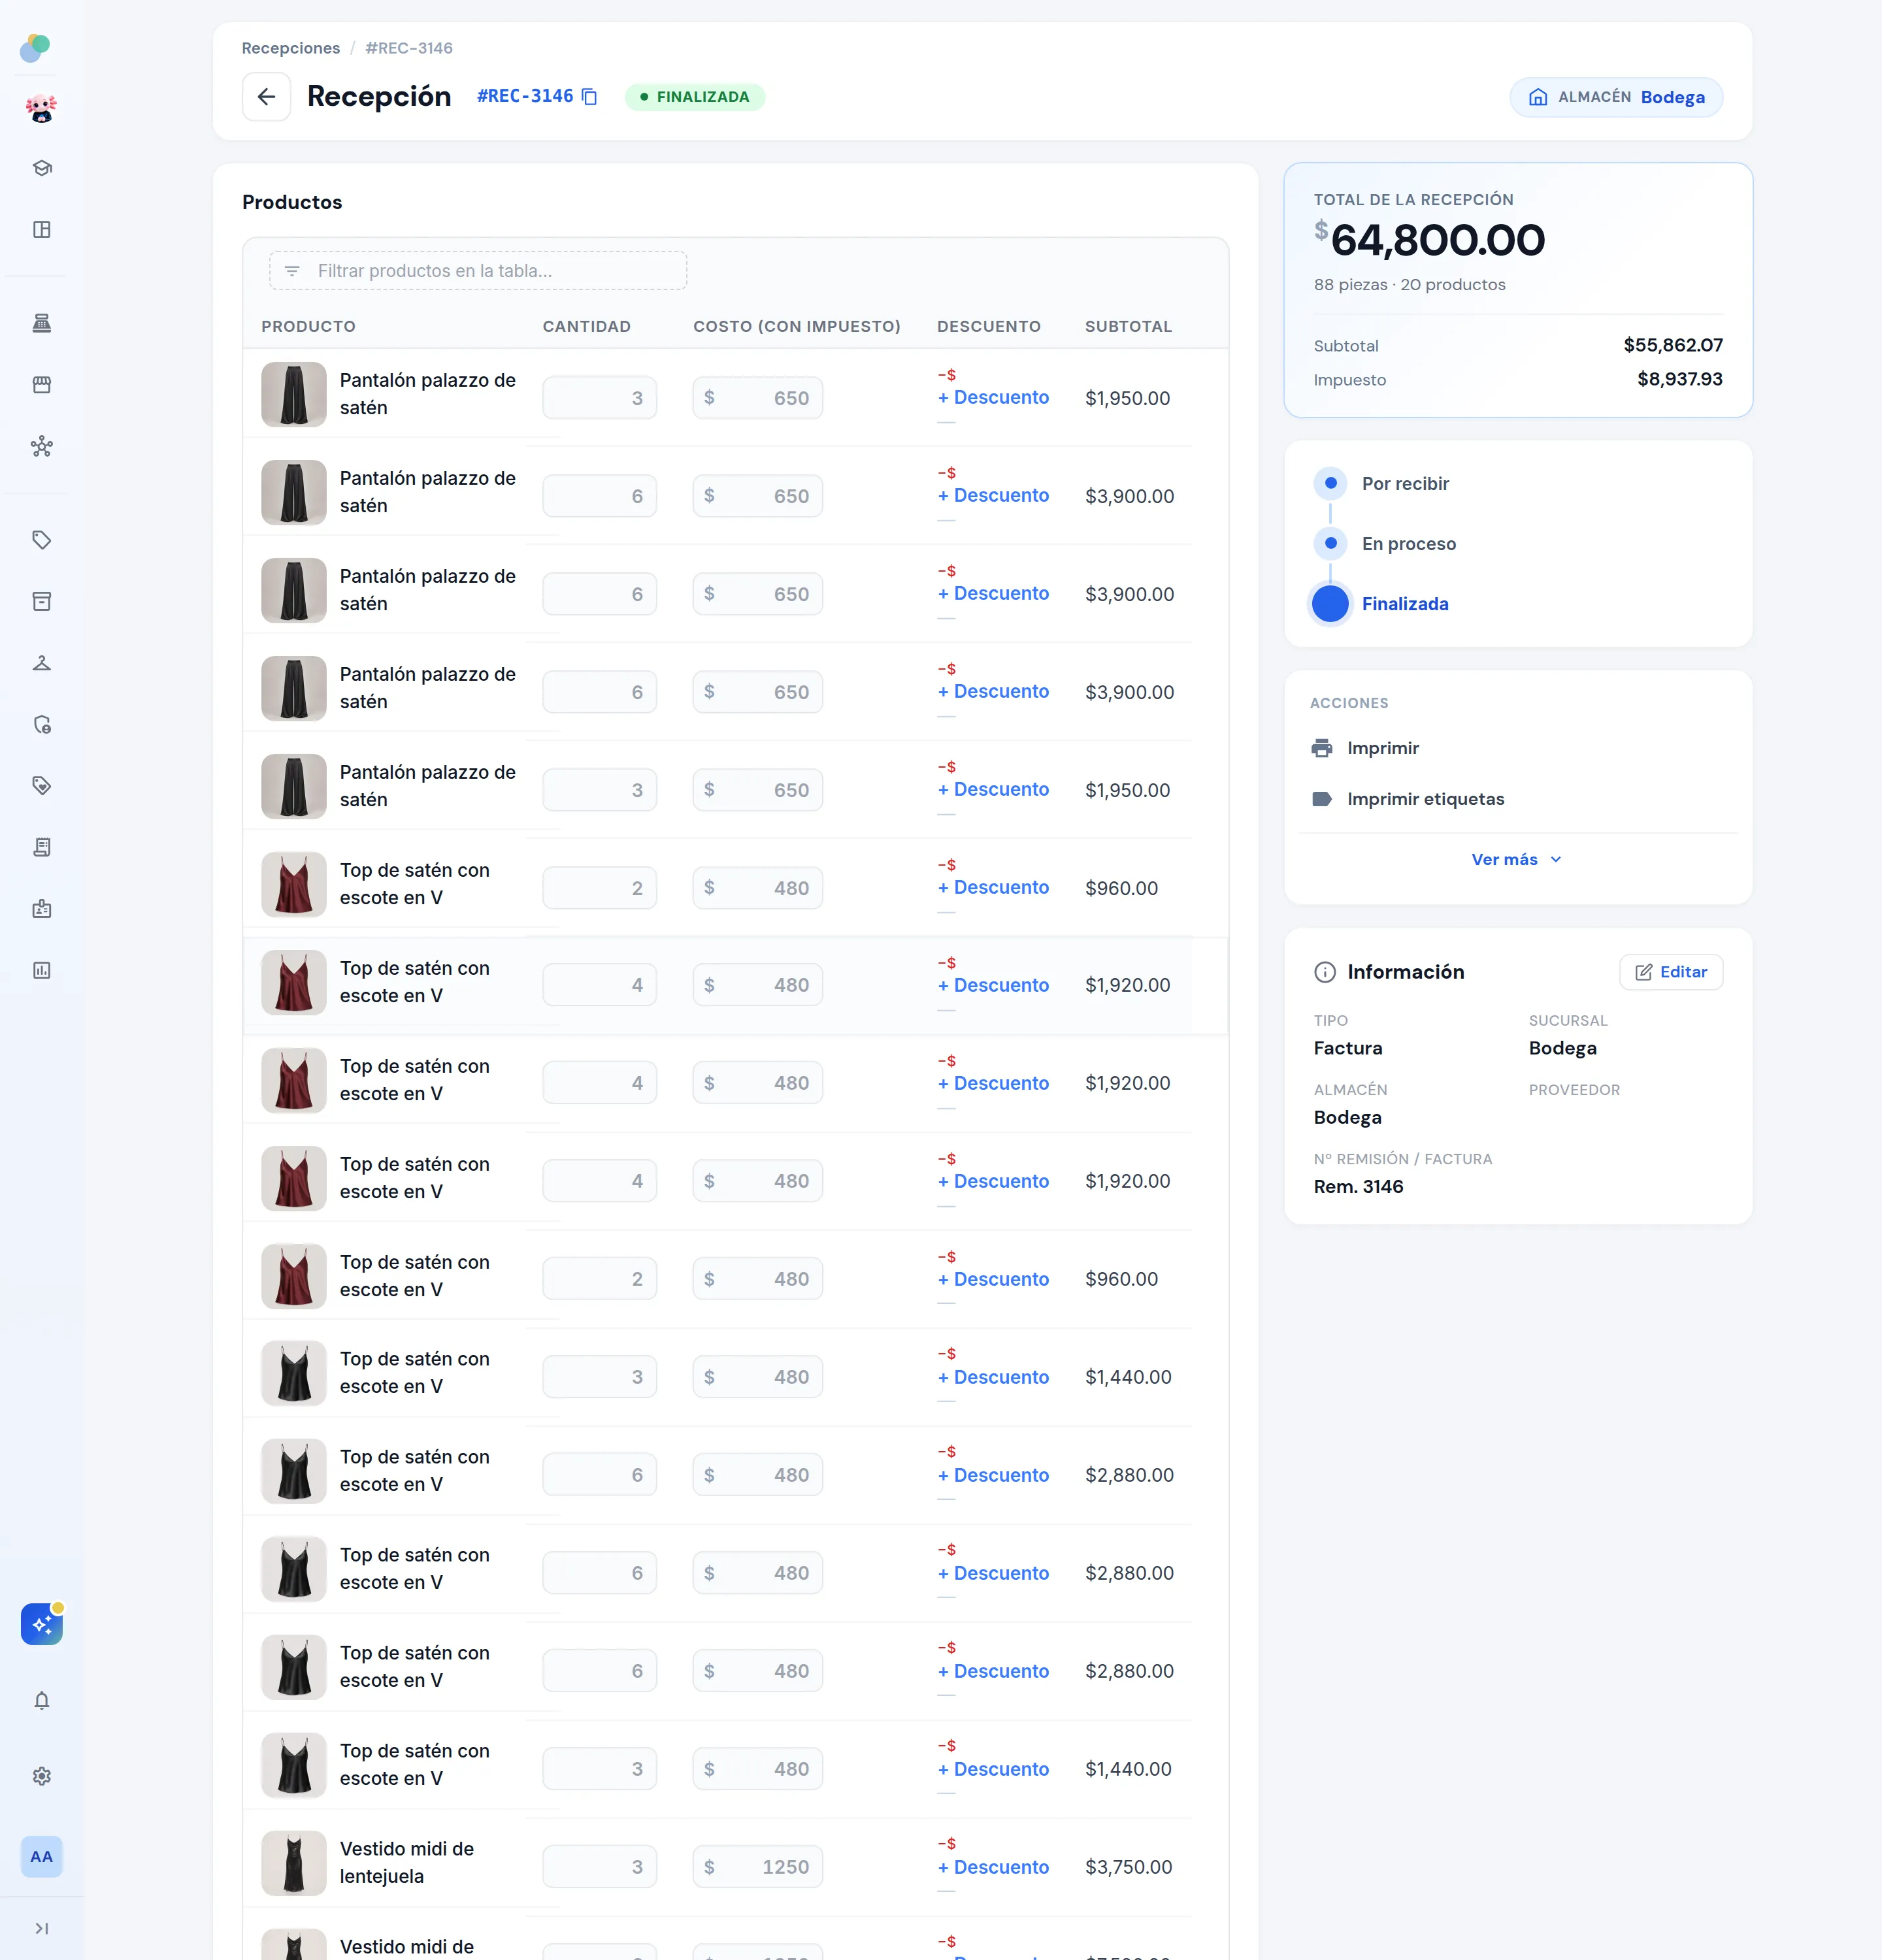1882x1960 pixels.
Task: Open the settings gear icon
Action: click(x=42, y=1776)
